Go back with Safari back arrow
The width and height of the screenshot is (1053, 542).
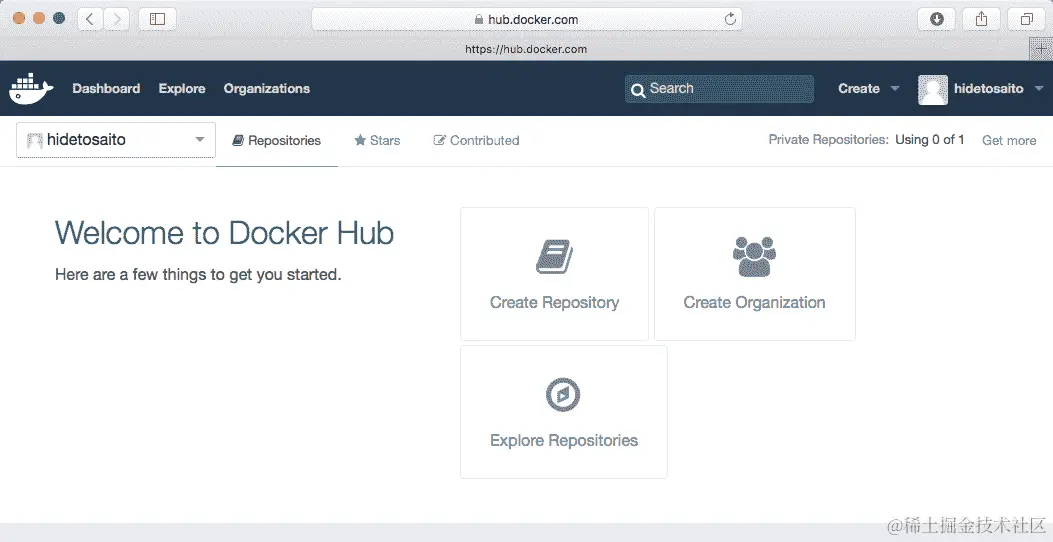click(91, 19)
